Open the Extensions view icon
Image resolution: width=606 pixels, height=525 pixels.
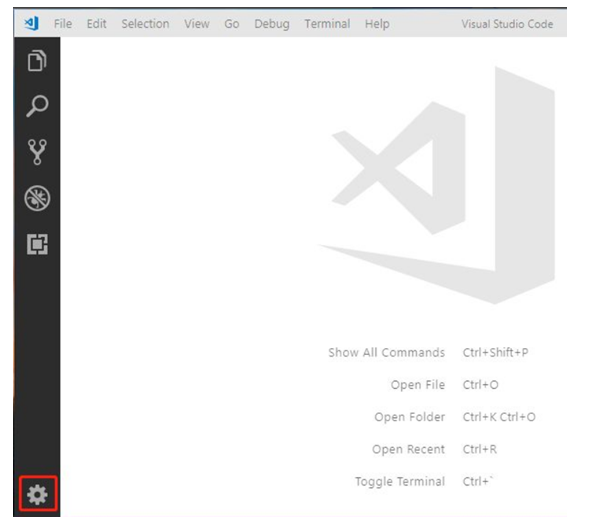37,244
